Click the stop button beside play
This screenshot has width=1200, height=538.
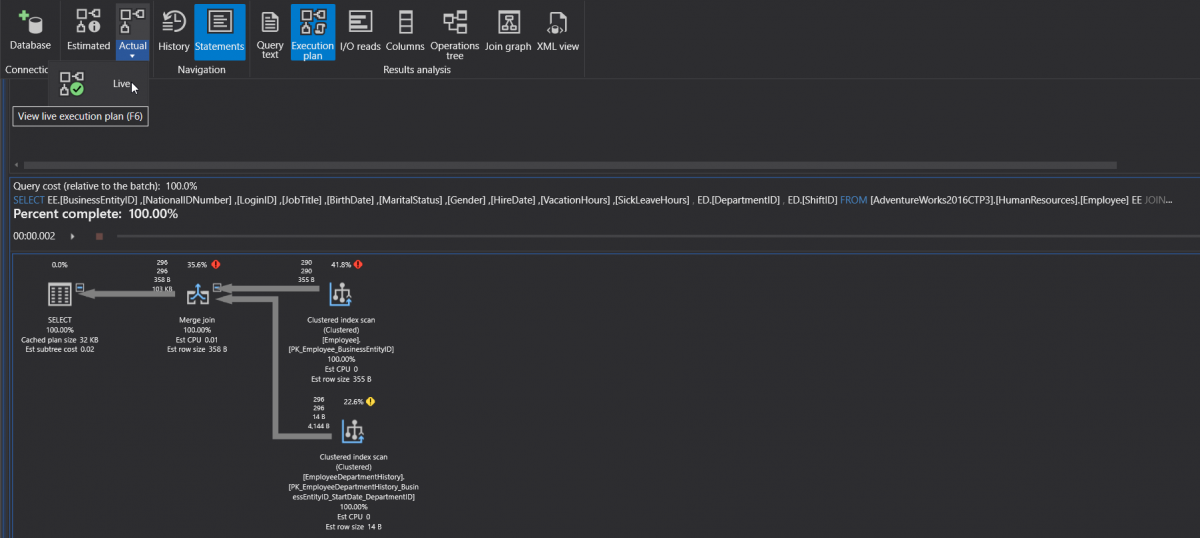pos(99,236)
